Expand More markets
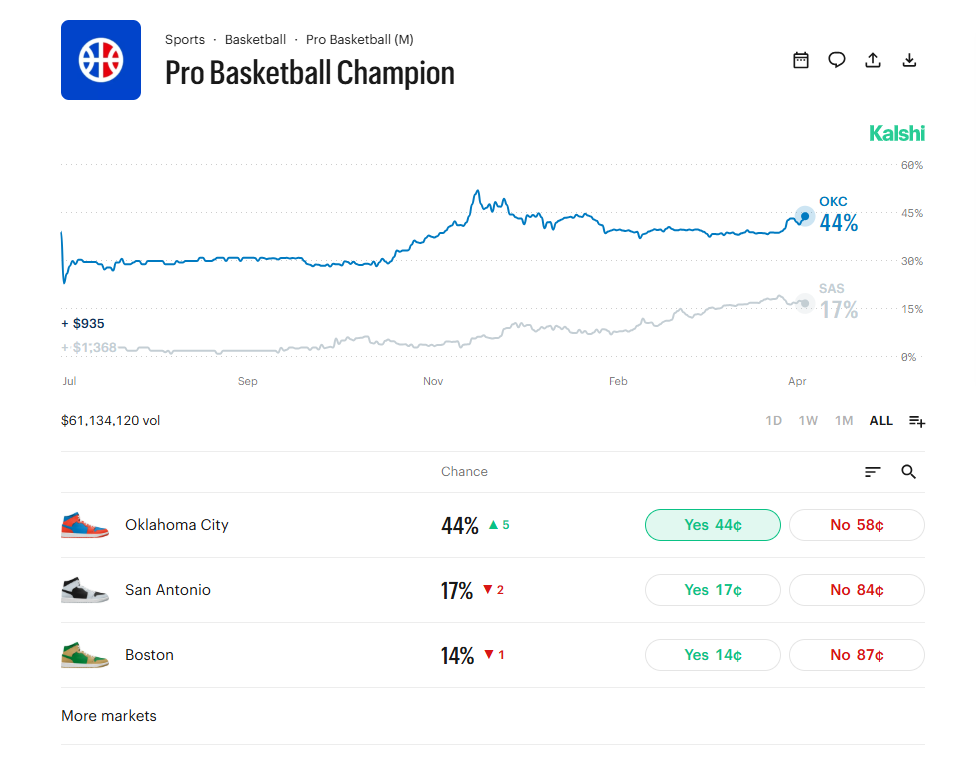Viewport: 976px width, 757px height. point(108,715)
